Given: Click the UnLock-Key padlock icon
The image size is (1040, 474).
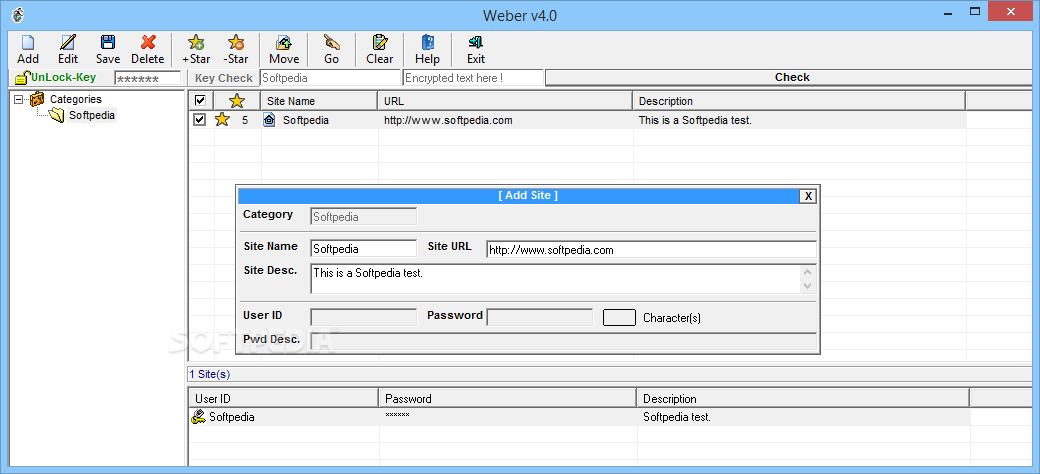Looking at the screenshot, I should 23,78.
